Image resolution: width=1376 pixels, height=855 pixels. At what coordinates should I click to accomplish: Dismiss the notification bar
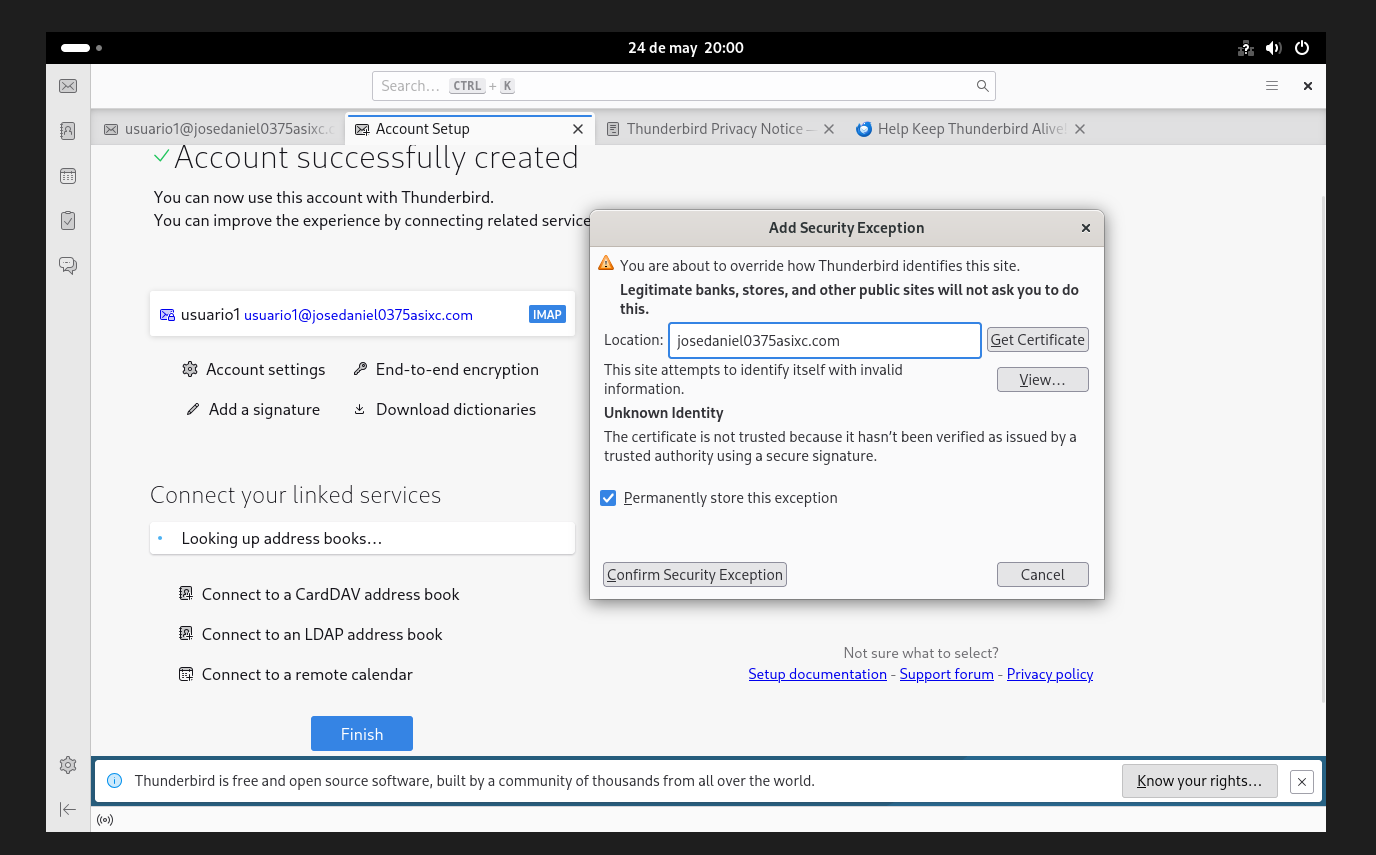(x=1301, y=782)
